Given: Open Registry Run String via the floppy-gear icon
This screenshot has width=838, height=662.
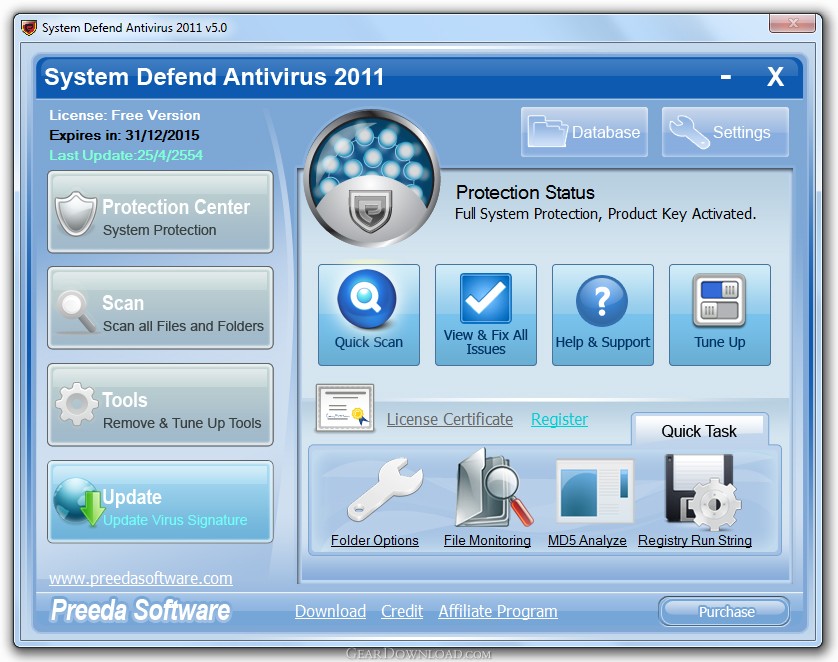Looking at the screenshot, I should 702,492.
